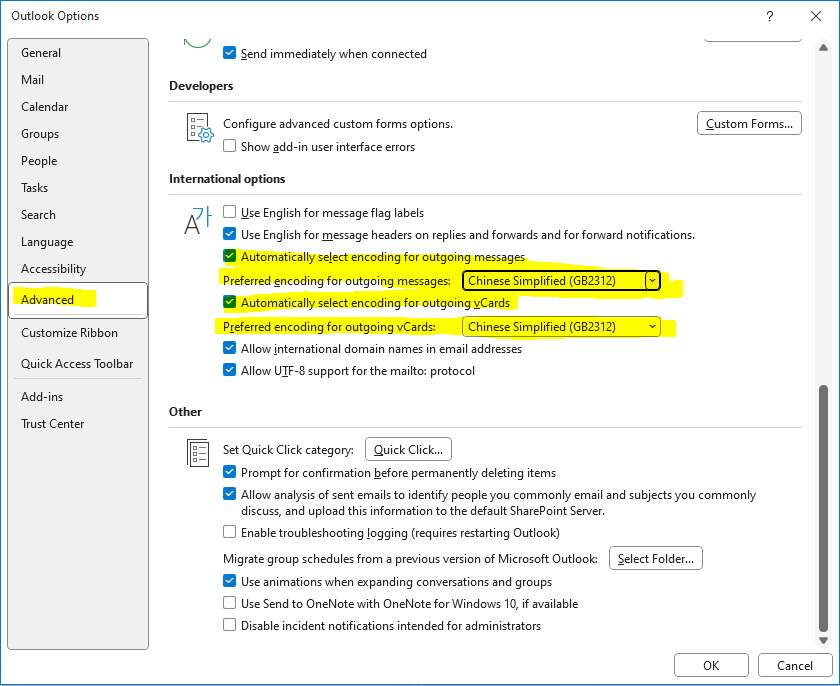Screen dimensions: 840x686
Task: Enable Use Send to OneNote with OneNote
Action: tap(229, 604)
